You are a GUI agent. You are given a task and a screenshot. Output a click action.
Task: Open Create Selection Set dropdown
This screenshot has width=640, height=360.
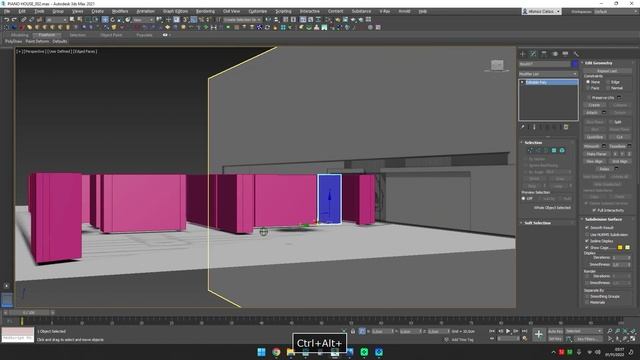click(x=242, y=20)
